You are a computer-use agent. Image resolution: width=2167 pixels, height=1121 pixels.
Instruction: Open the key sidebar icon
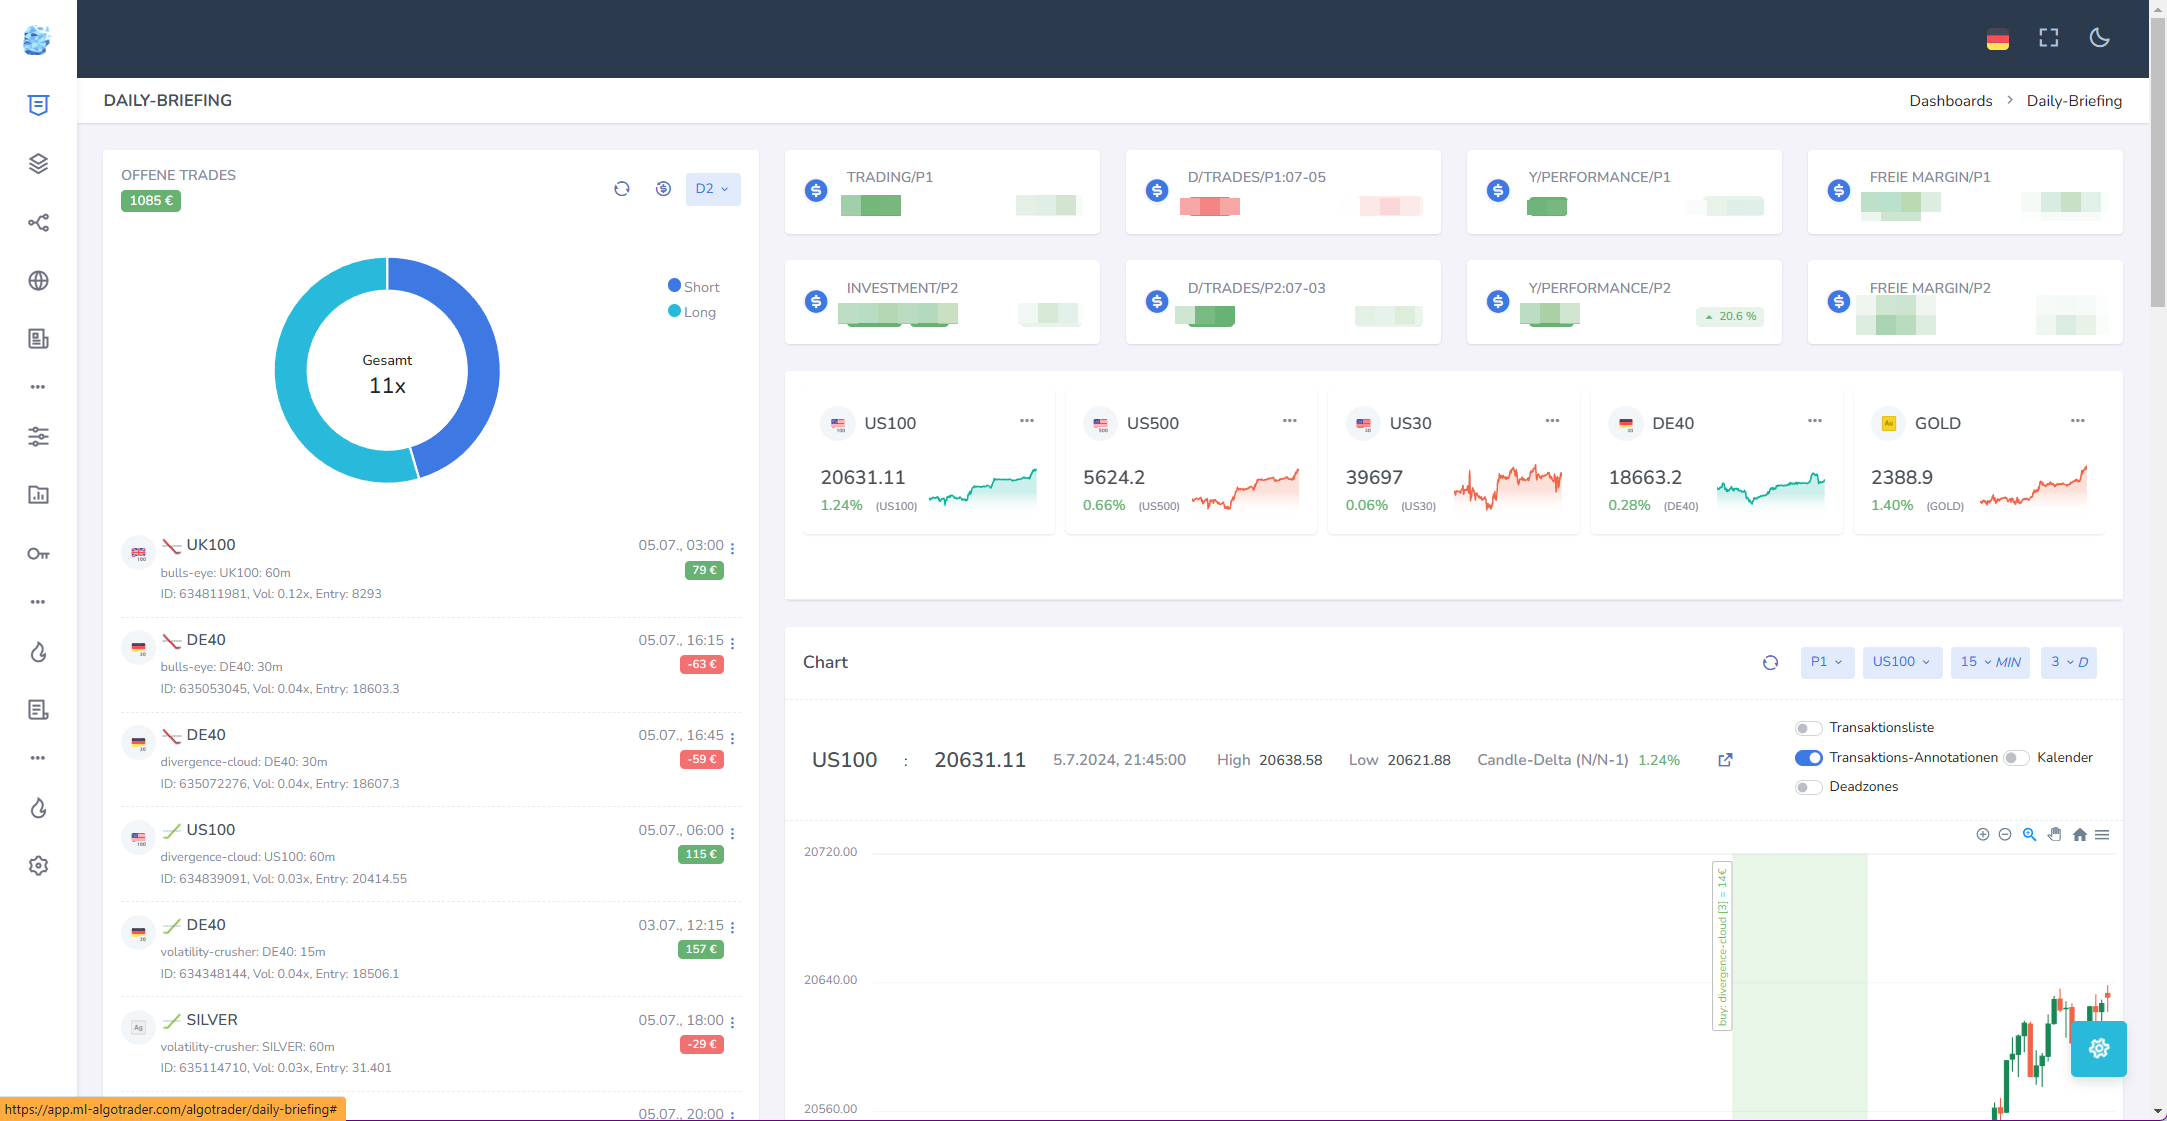38,554
